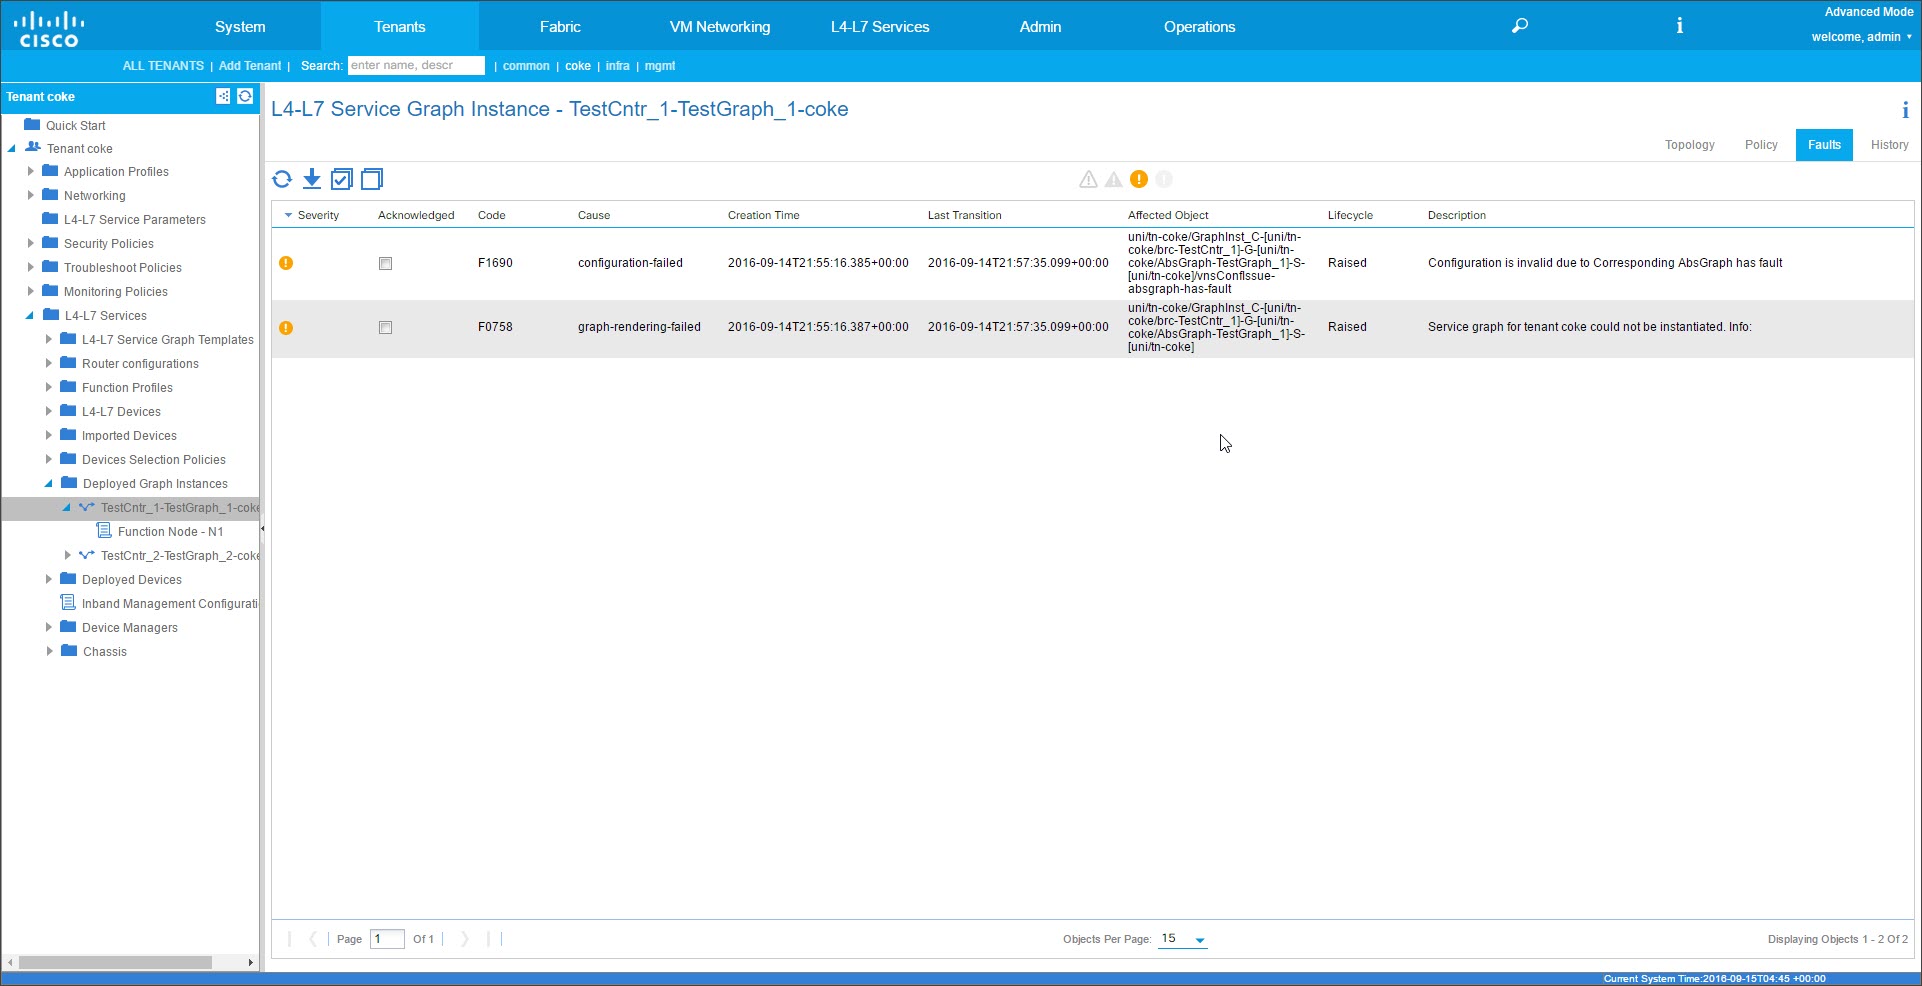
Task: Filter faults by orange major severity icon
Action: click(x=1139, y=179)
